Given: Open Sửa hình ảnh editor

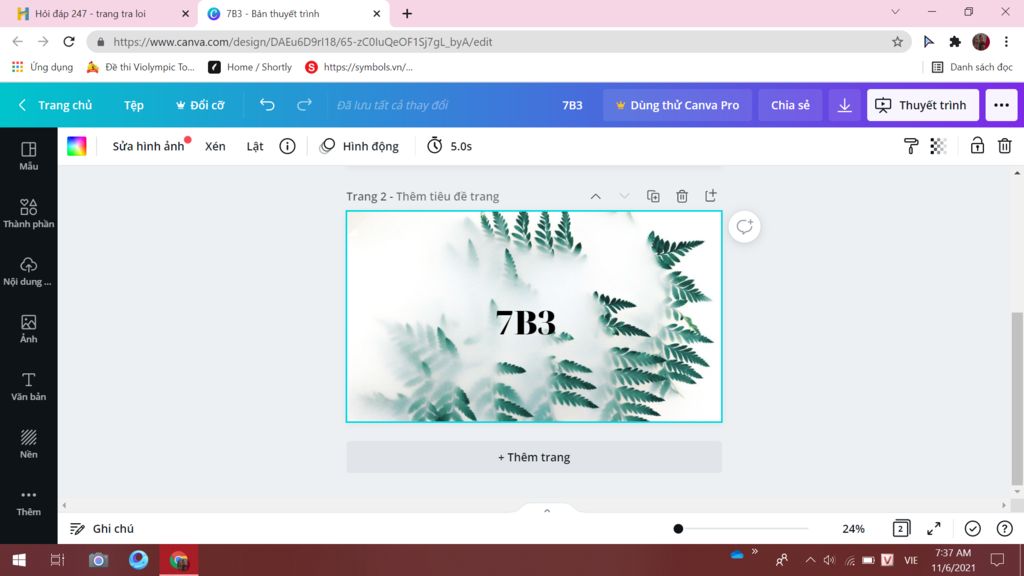Looking at the screenshot, I should click(x=148, y=146).
